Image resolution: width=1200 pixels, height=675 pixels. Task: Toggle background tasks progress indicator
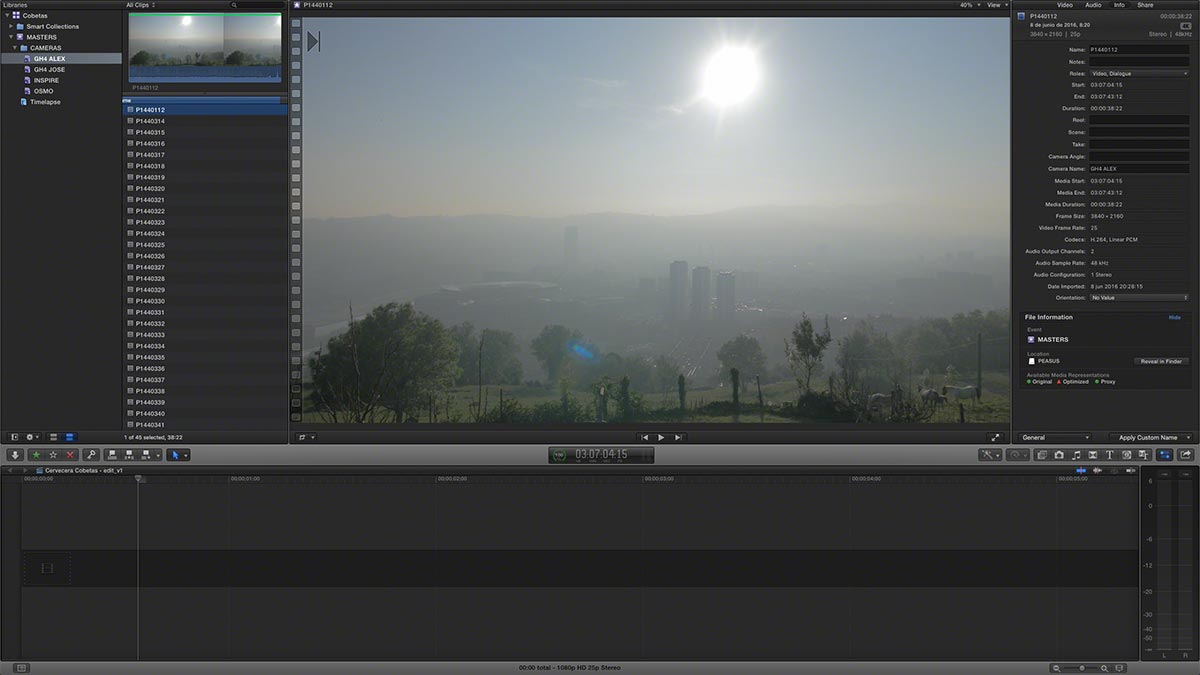[559, 455]
